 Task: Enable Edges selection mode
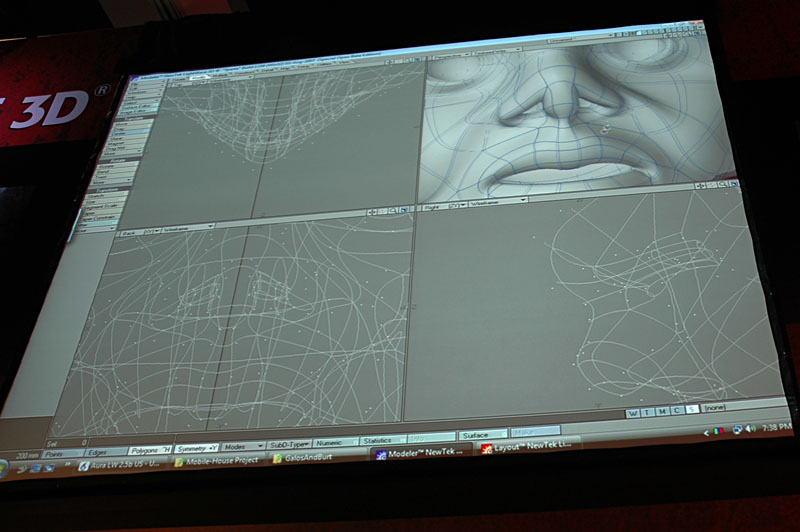click(x=107, y=452)
